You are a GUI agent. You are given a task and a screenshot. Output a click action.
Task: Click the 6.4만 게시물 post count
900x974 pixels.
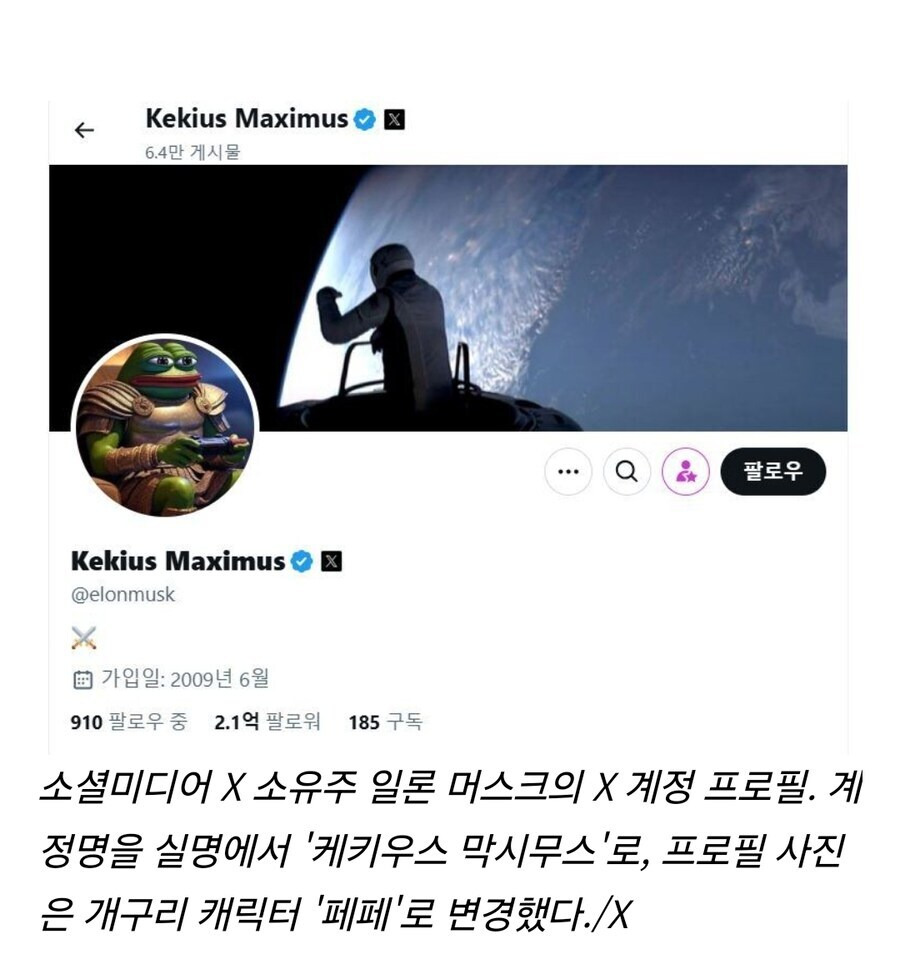click(193, 152)
